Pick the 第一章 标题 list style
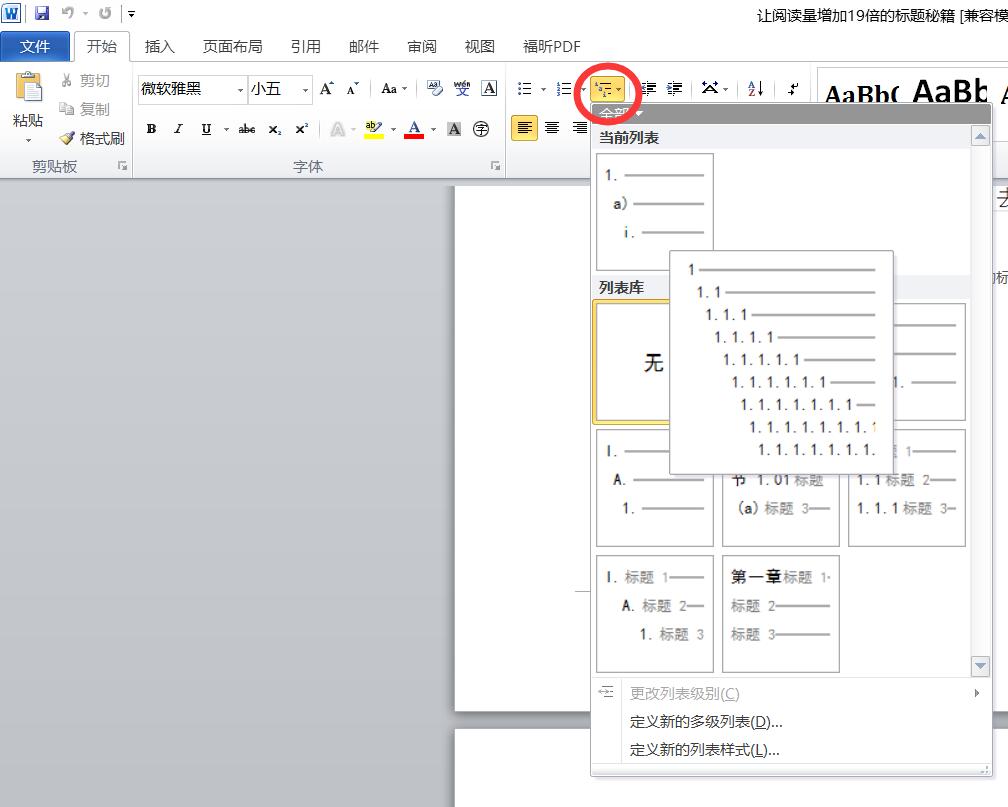 pyautogui.click(x=780, y=614)
